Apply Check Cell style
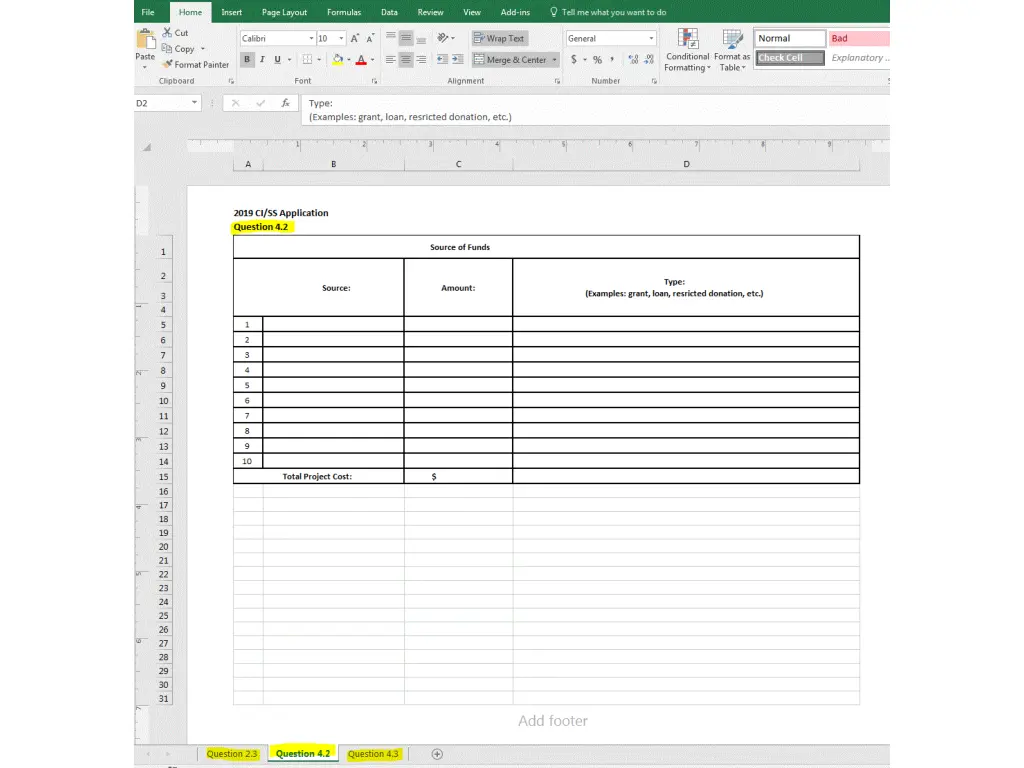The image size is (1024, 768). point(790,57)
